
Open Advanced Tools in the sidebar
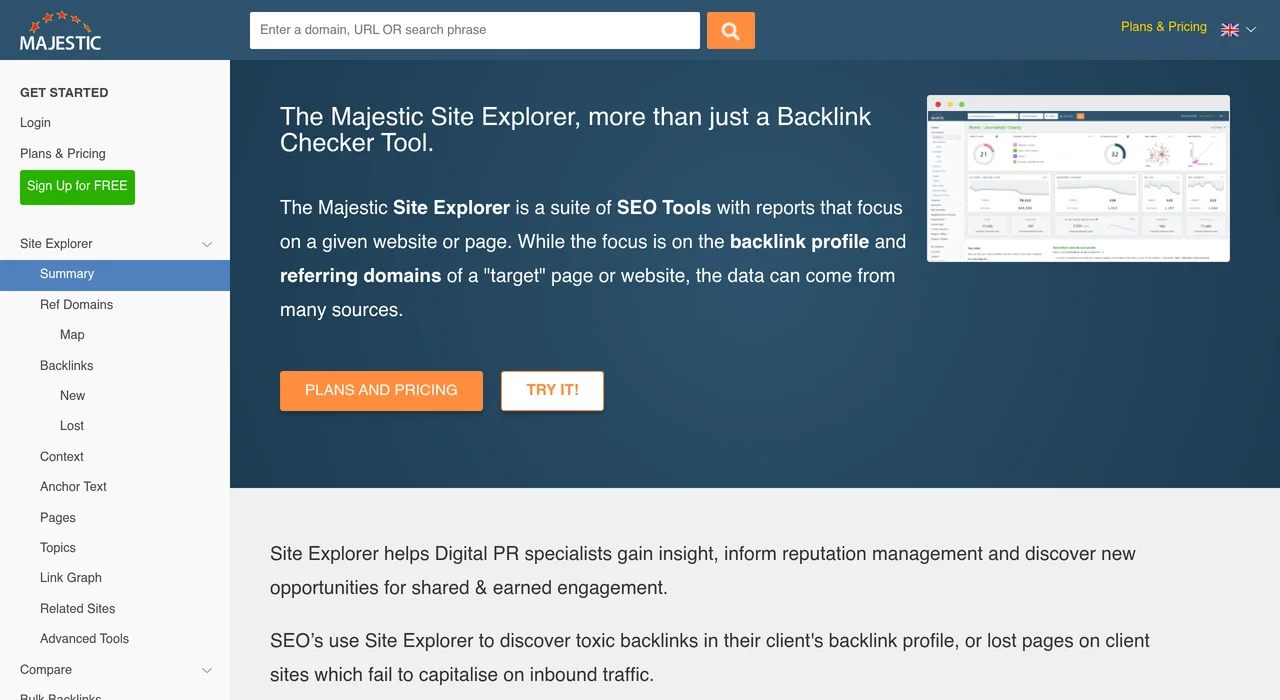tap(84, 639)
